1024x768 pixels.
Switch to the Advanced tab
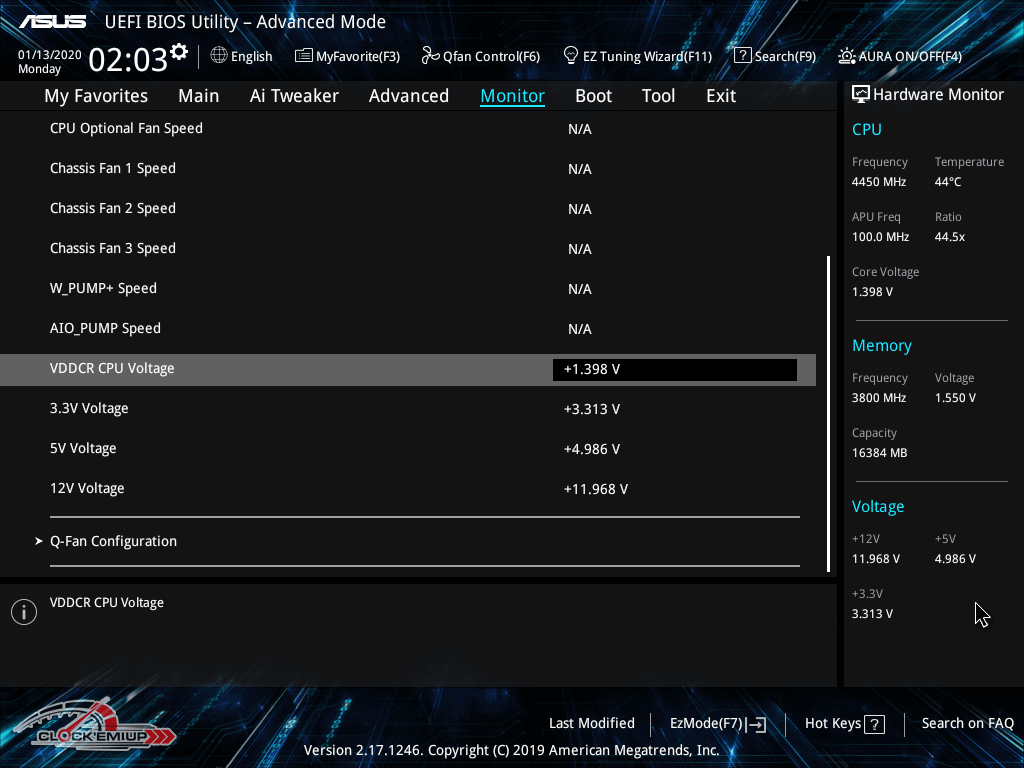(x=408, y=96)
